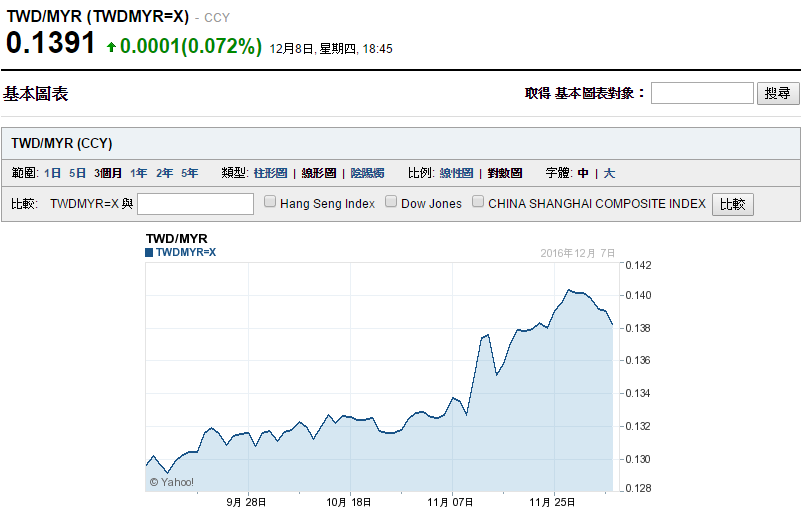Set scale to 線性圖
The width and height of the screenshot is (810, 520).
point(456,173)
